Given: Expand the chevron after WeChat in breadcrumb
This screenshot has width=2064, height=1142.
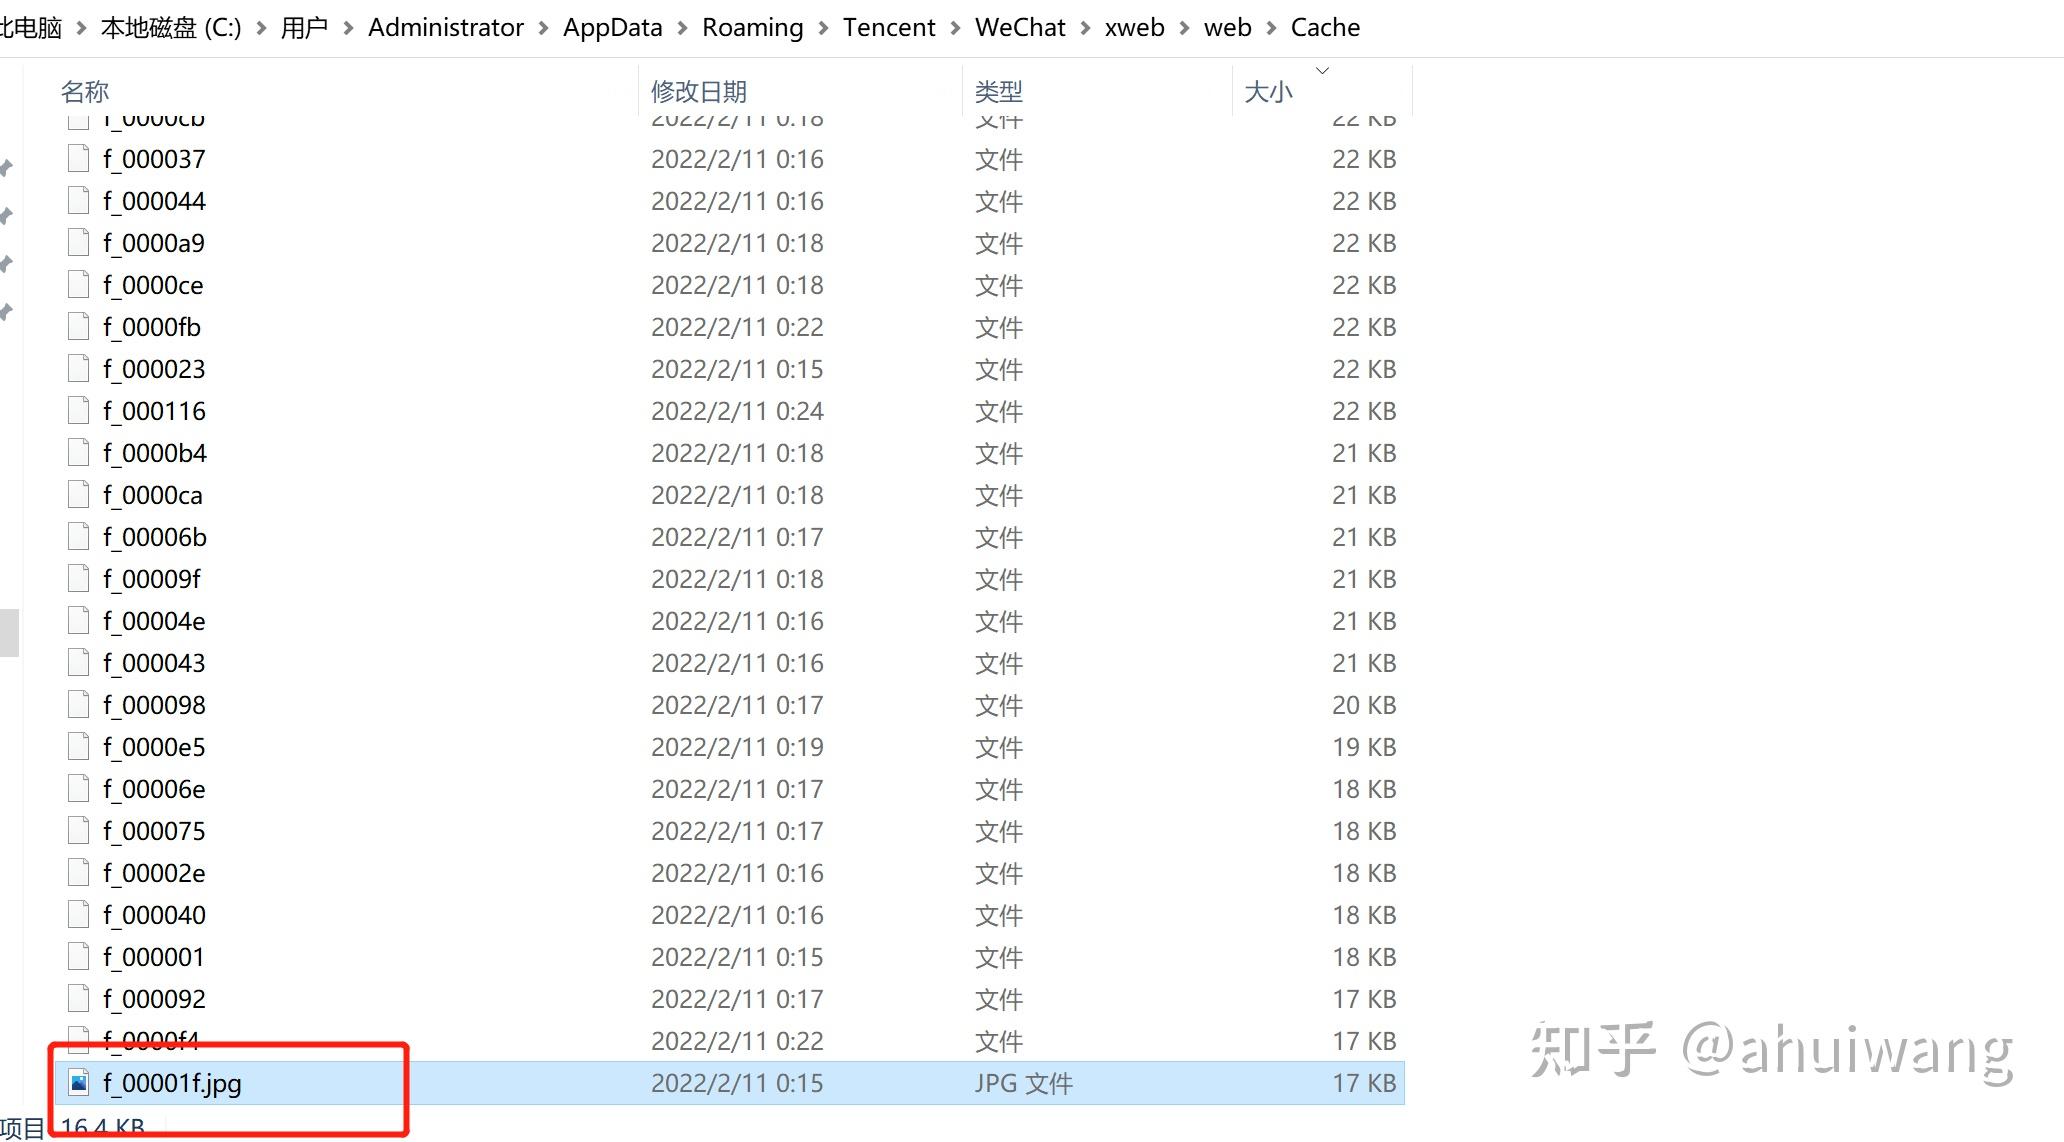Looking at the screenshot, I should [x=1085, y=28].
